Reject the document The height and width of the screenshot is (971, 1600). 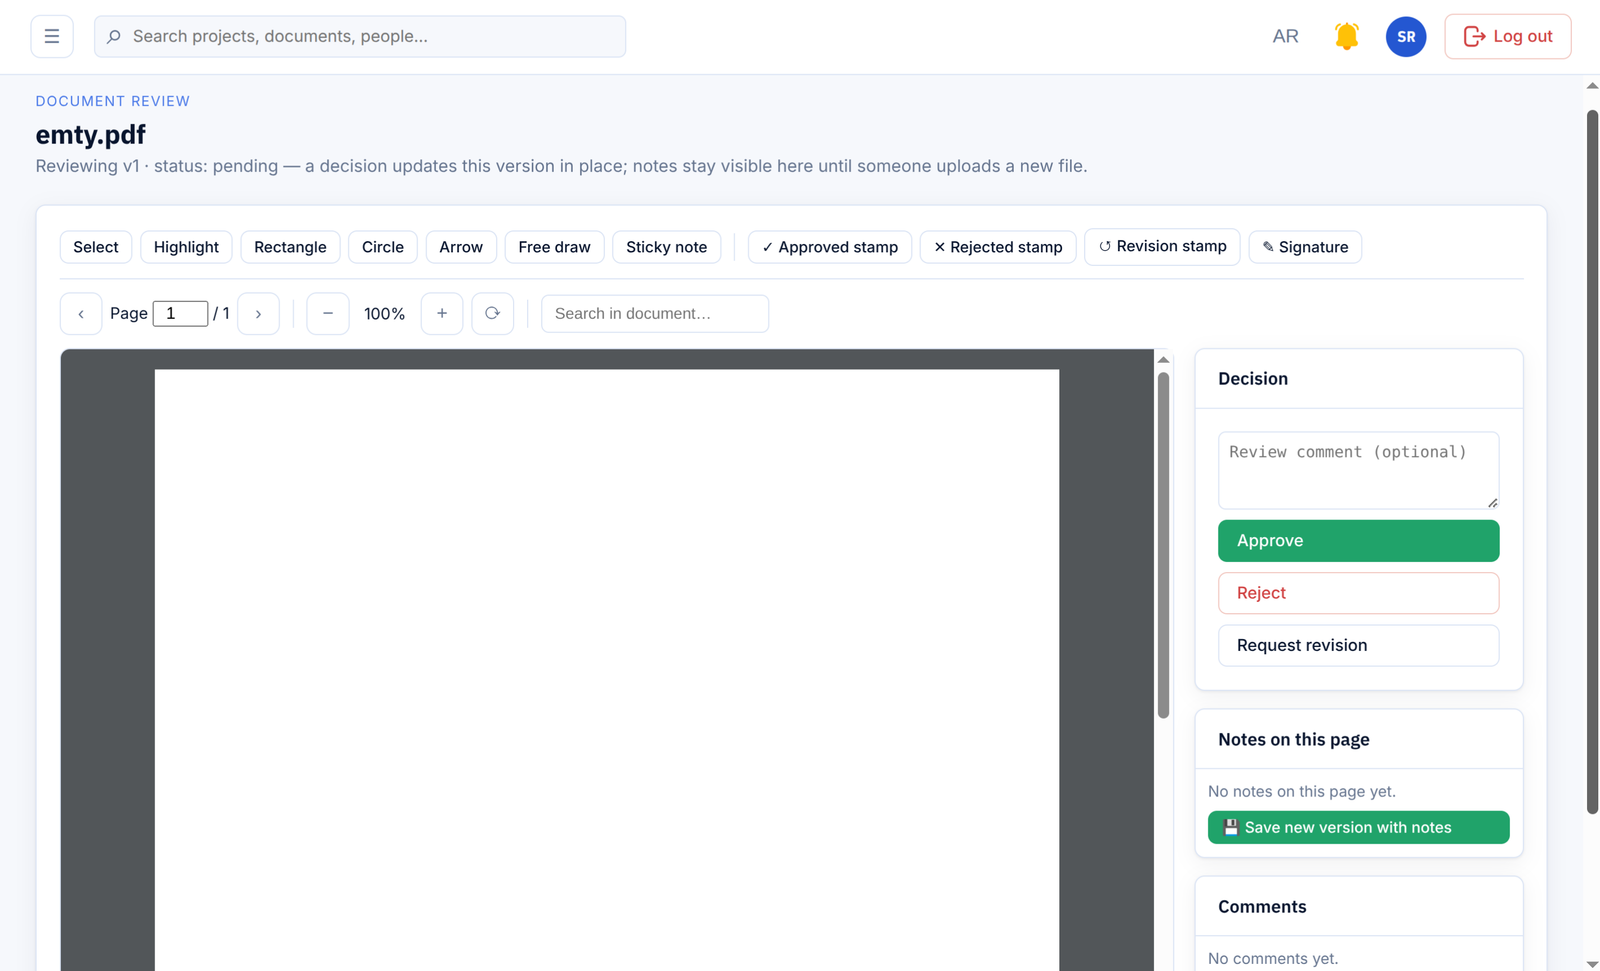coord(1358,593)
